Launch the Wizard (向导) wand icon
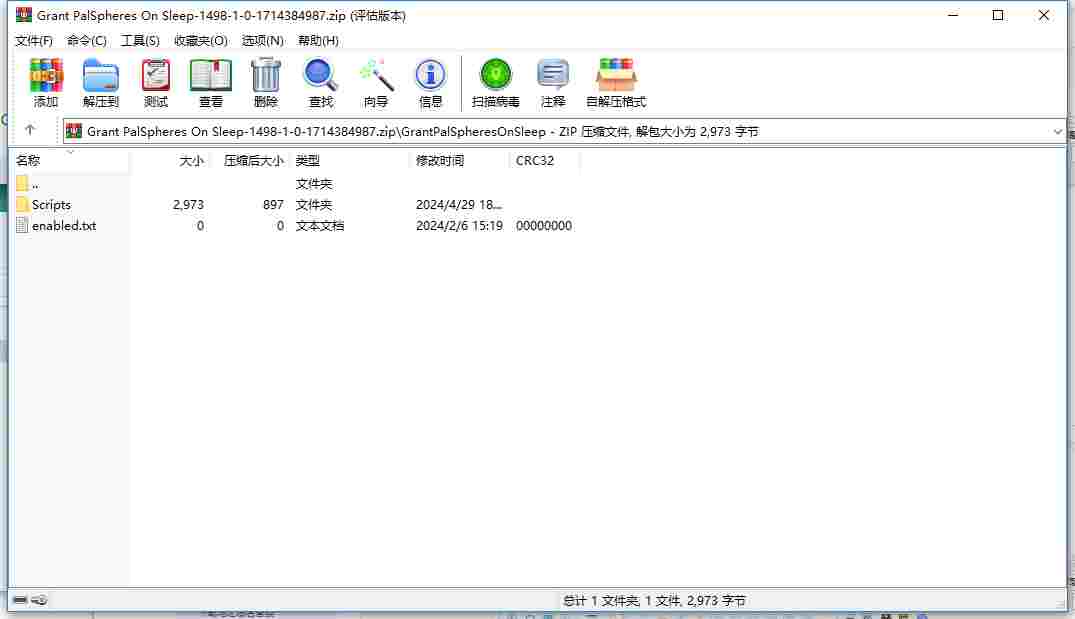The width and height of the screenshot is (1075, 619). (x=376, y=75)
